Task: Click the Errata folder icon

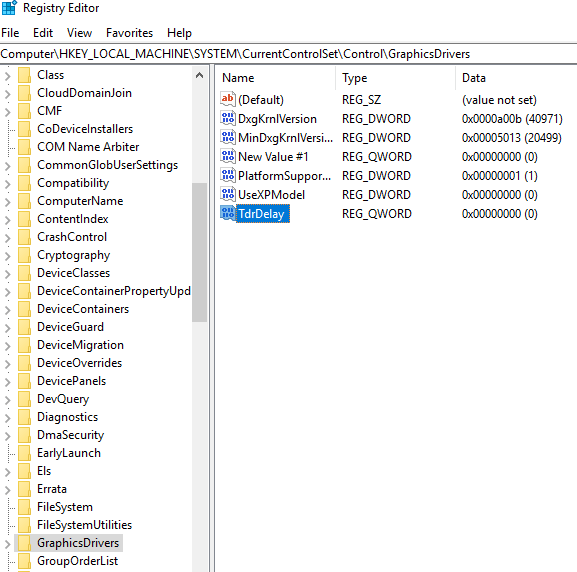Action: 25,489
